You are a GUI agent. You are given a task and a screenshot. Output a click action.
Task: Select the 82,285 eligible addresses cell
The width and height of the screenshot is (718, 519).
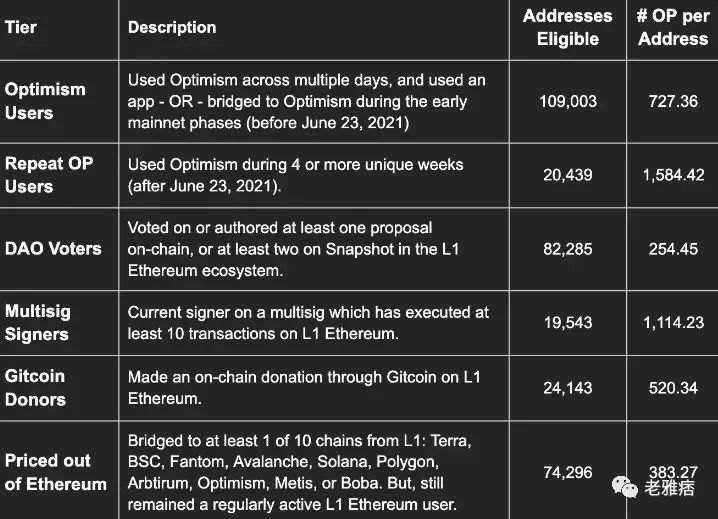click(x=567, y=248)
